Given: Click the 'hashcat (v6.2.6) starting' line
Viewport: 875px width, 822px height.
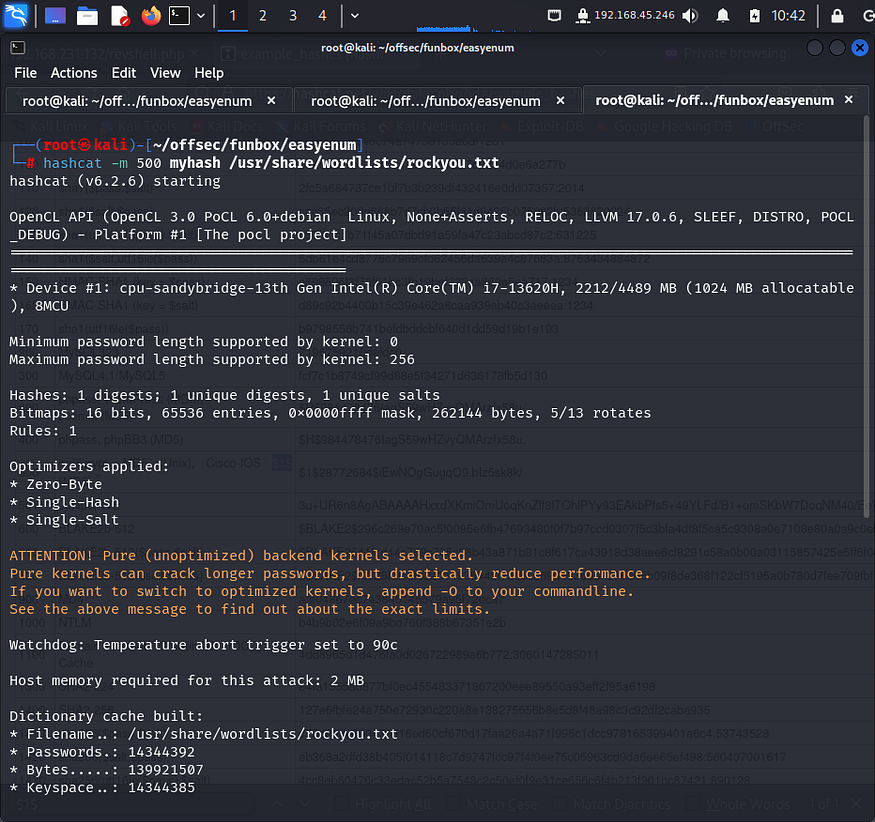Looking at the screenshot, I should tap(115, 181).
